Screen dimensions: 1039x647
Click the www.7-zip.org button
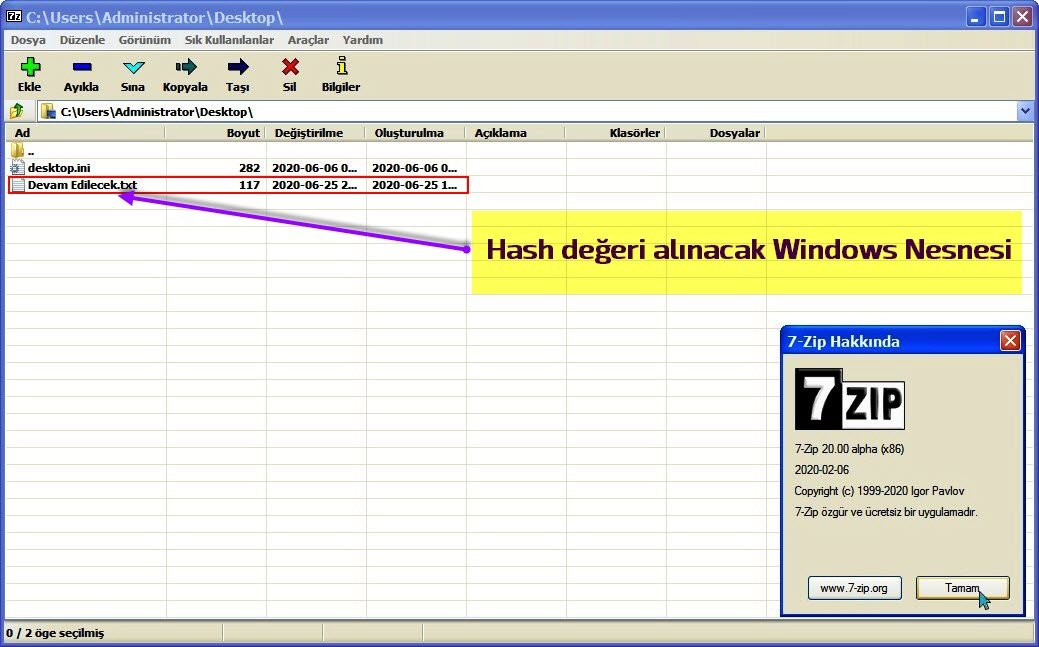pos(854,588)
